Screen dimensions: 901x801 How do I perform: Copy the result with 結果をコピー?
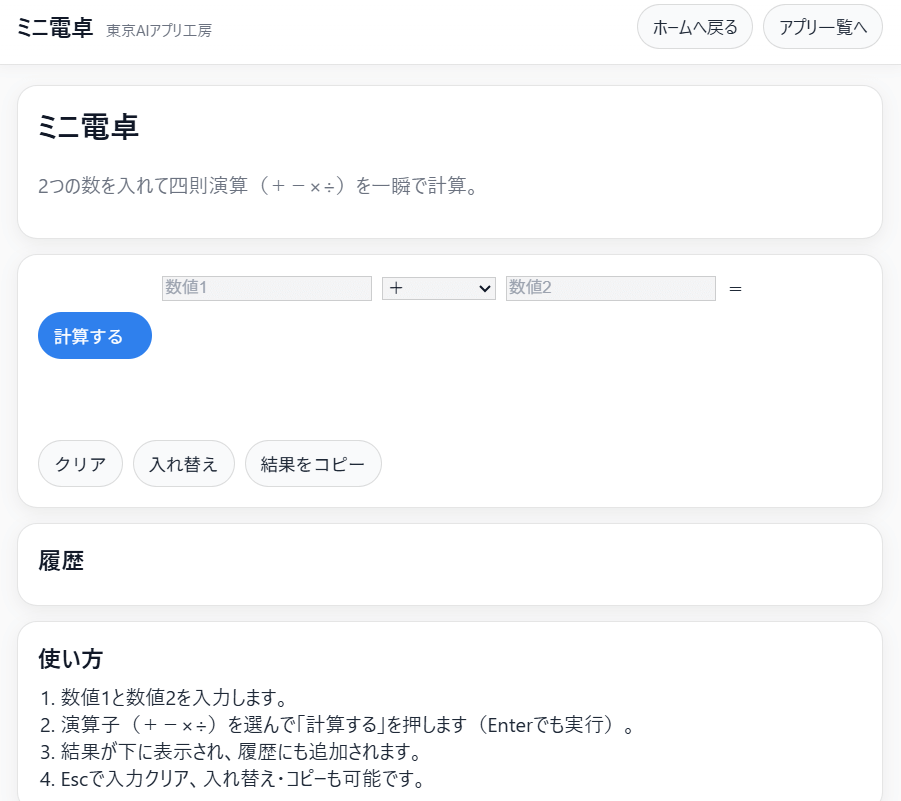313,464
